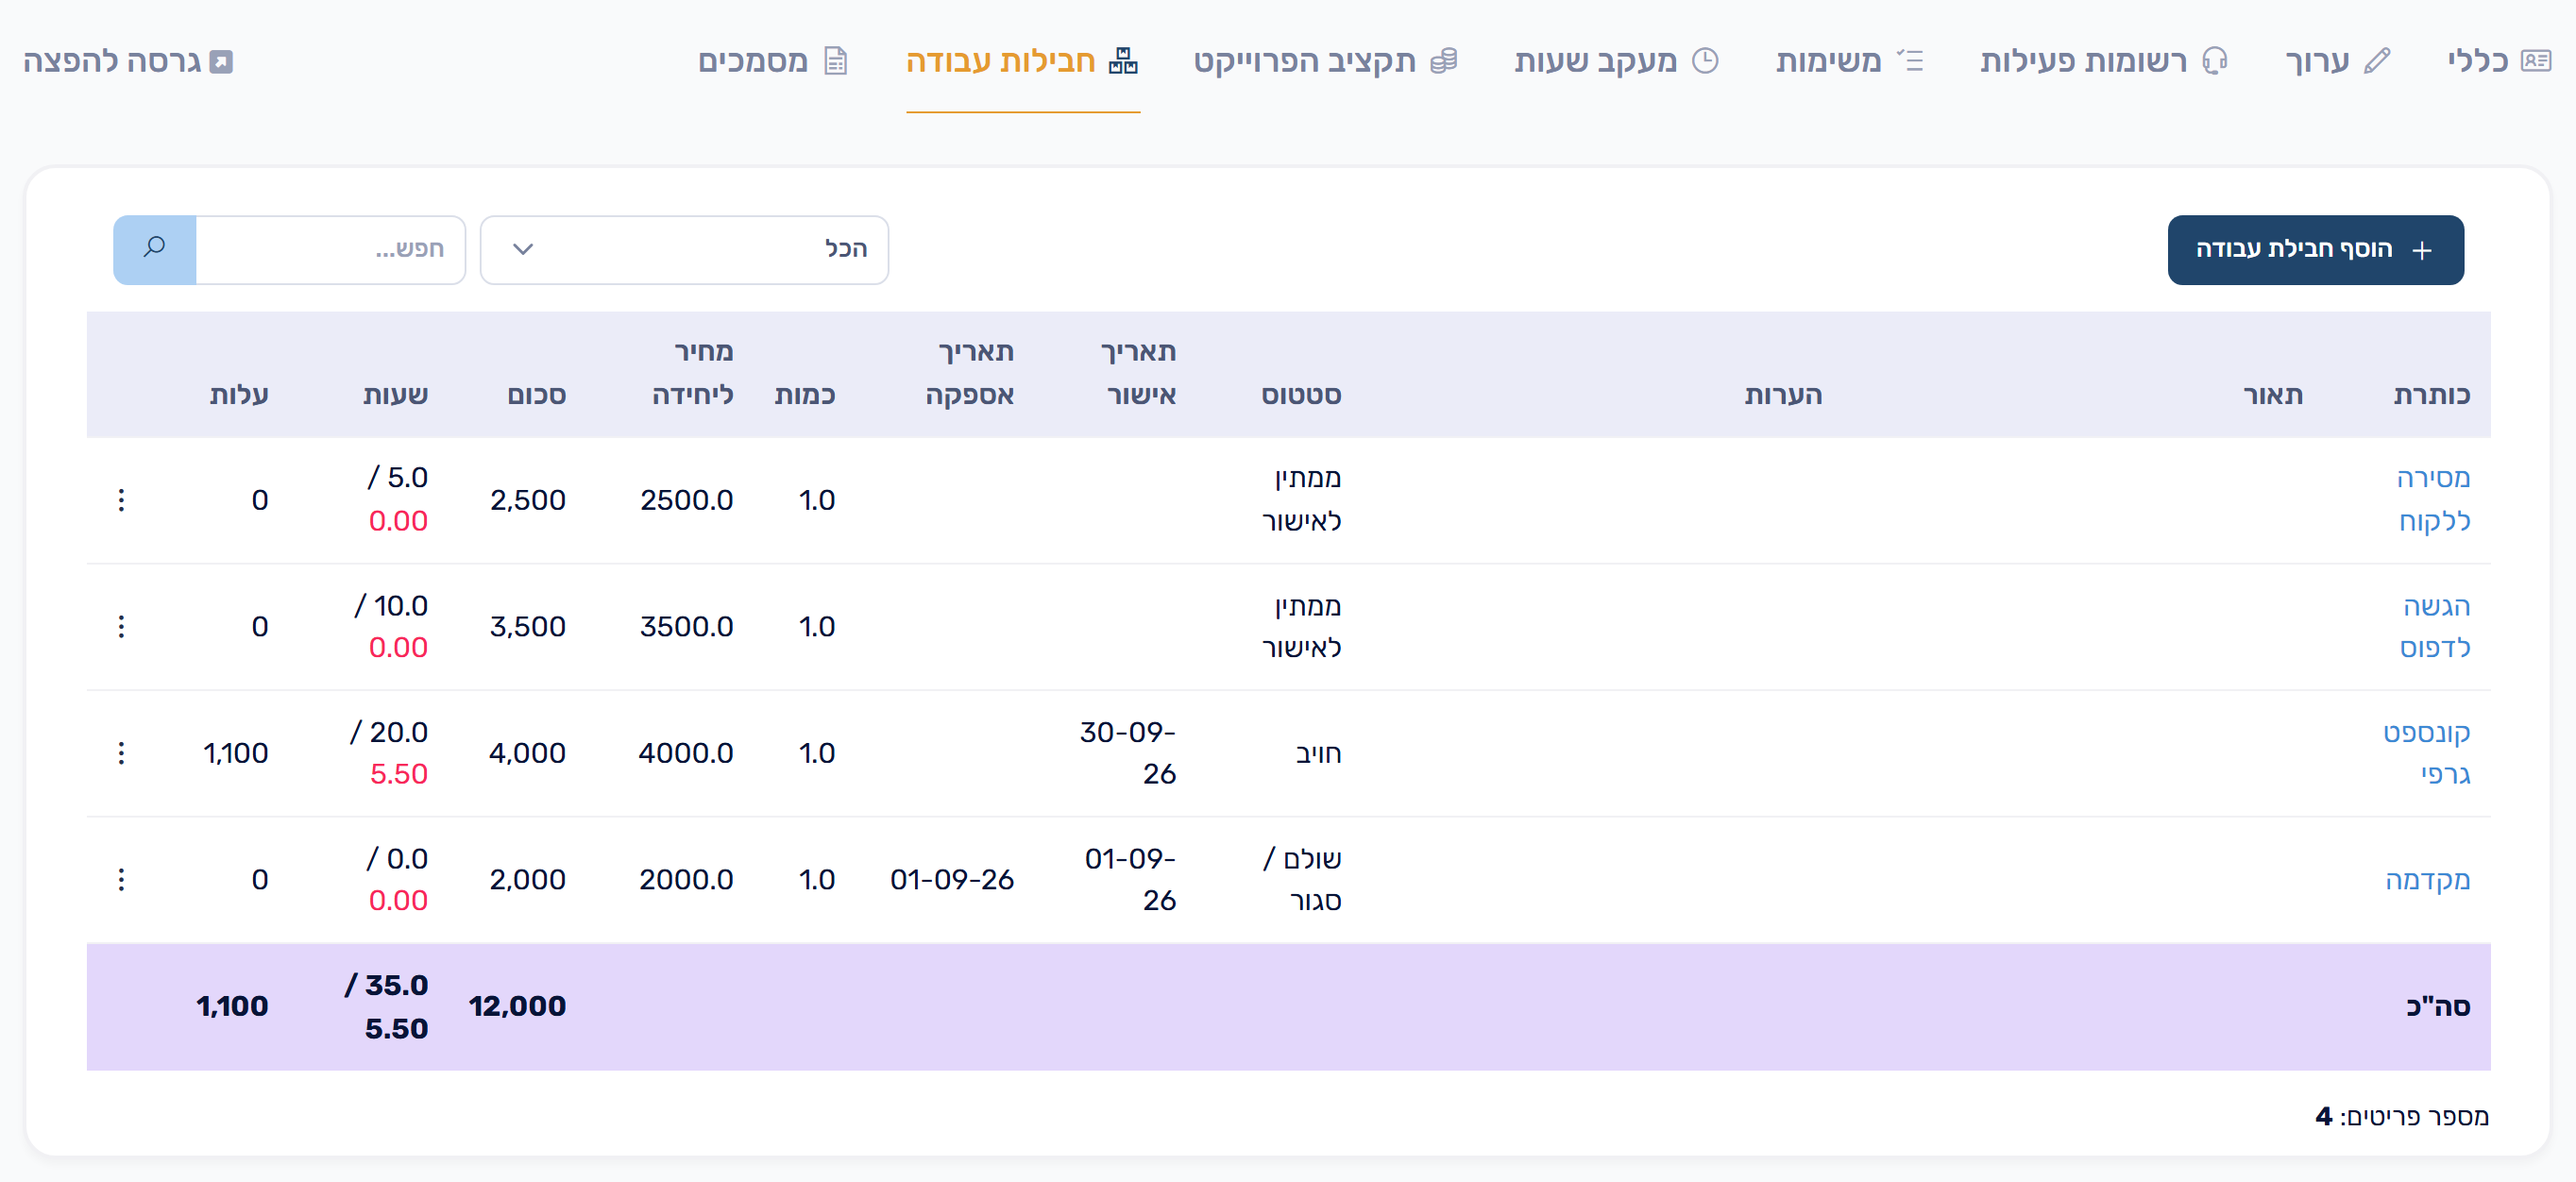
Task: Click the עלות column header
Action: 239,395
